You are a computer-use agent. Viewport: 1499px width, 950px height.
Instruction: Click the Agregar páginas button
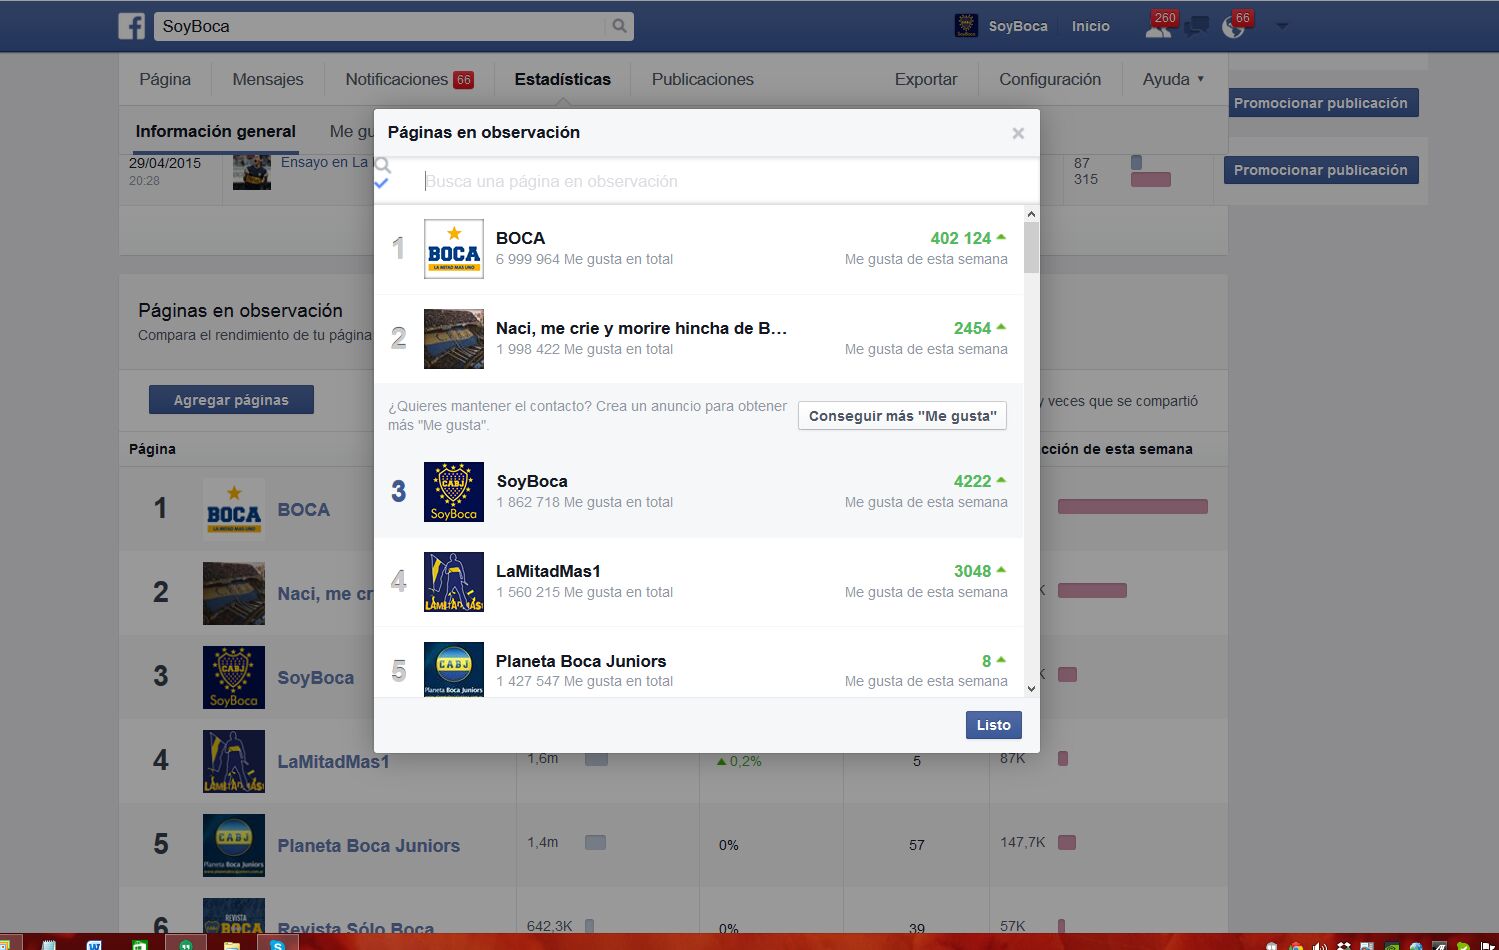pyautogui.click(x=231, y=400)
